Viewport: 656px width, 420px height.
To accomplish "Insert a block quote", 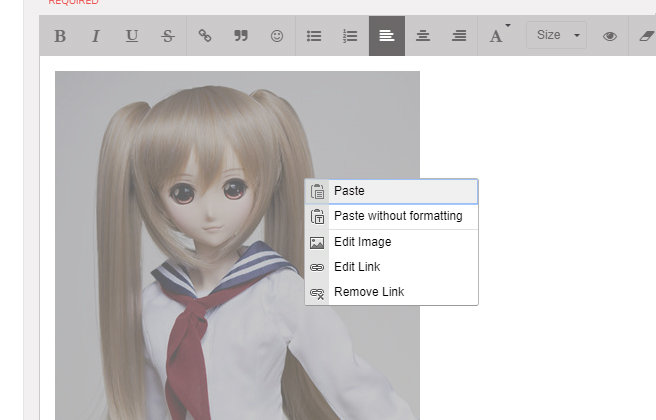I will click(241, 36).
